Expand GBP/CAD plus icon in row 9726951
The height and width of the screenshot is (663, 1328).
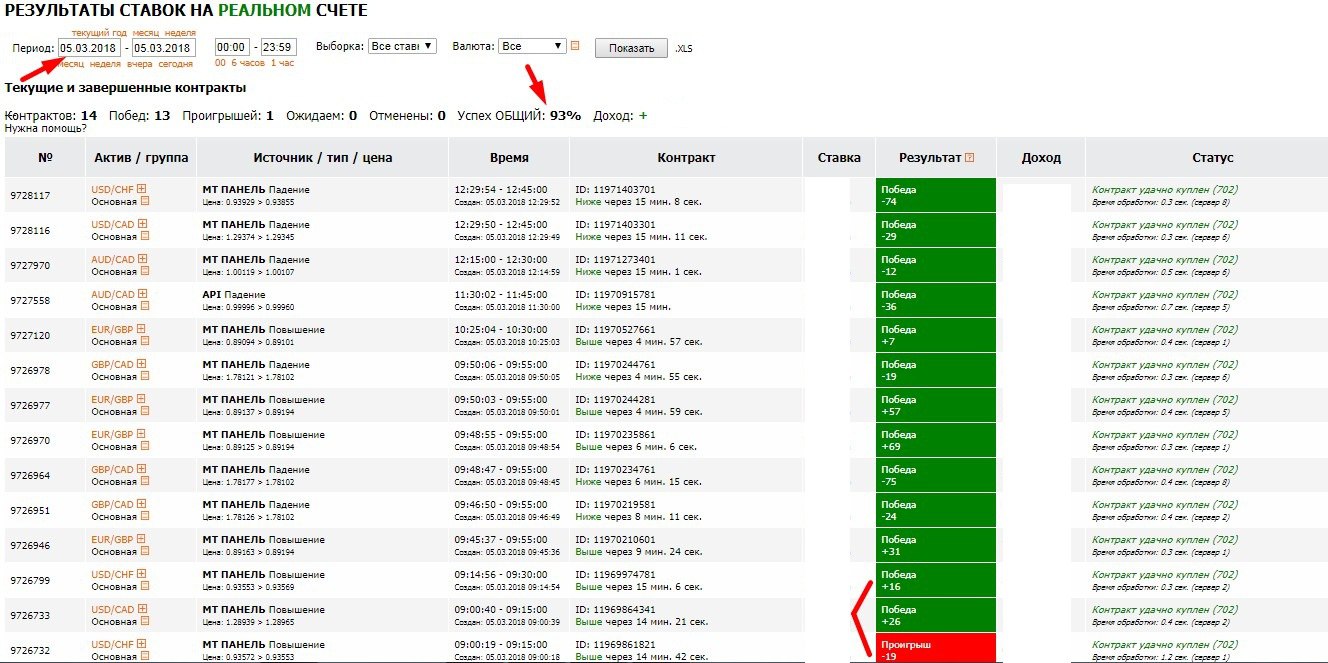(141, 504)
